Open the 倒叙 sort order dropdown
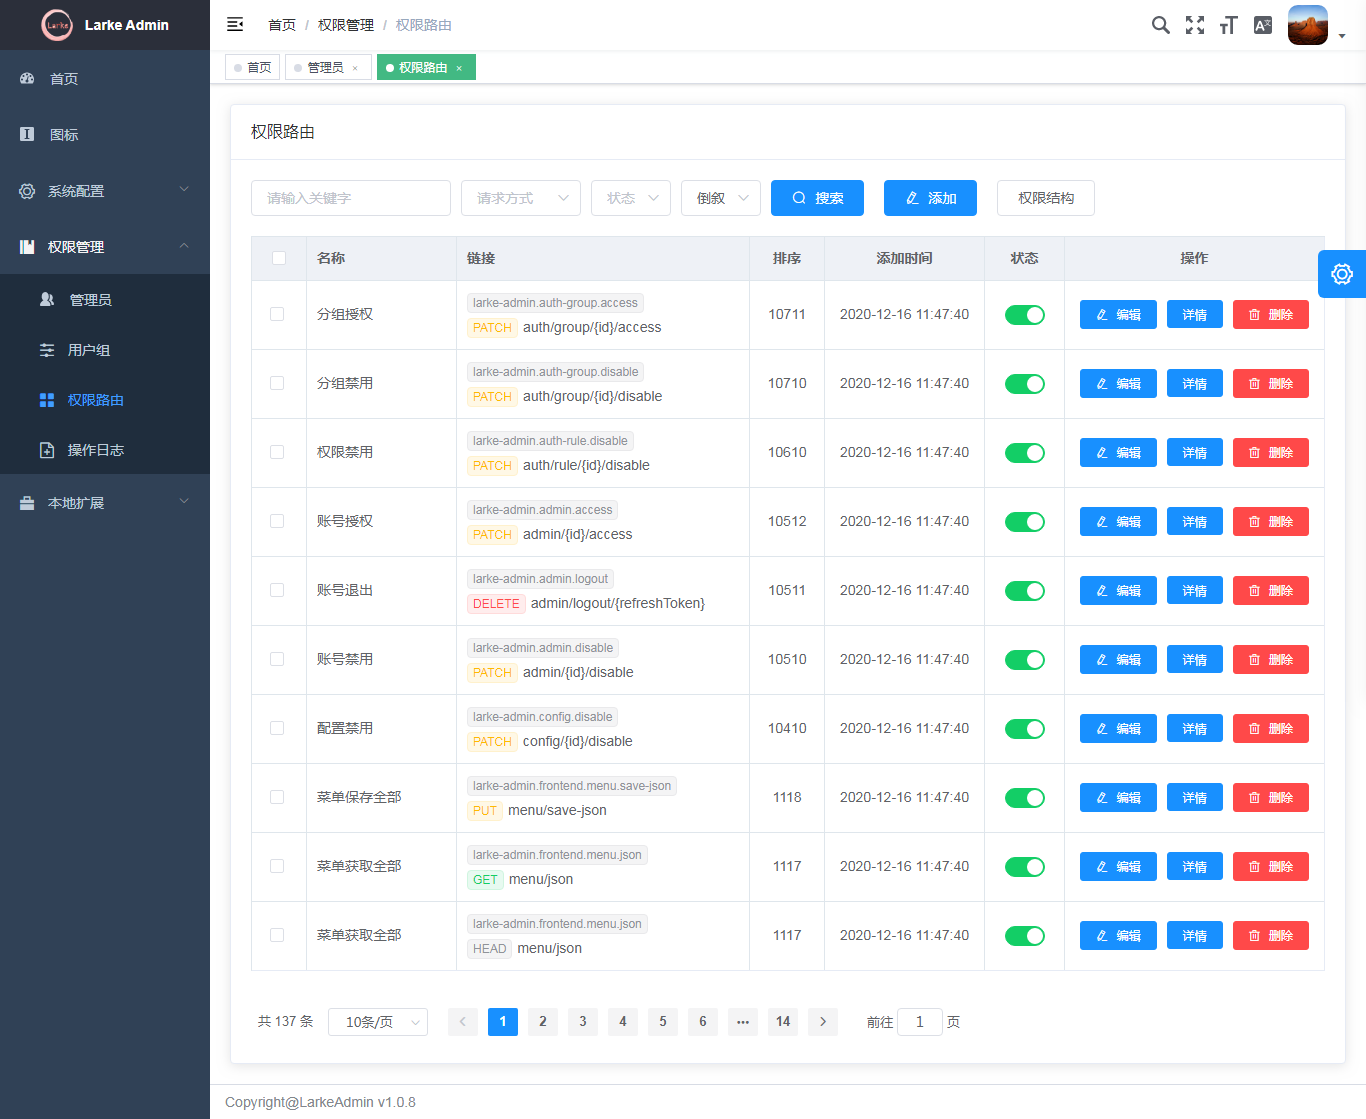 [x=721, y=198]
